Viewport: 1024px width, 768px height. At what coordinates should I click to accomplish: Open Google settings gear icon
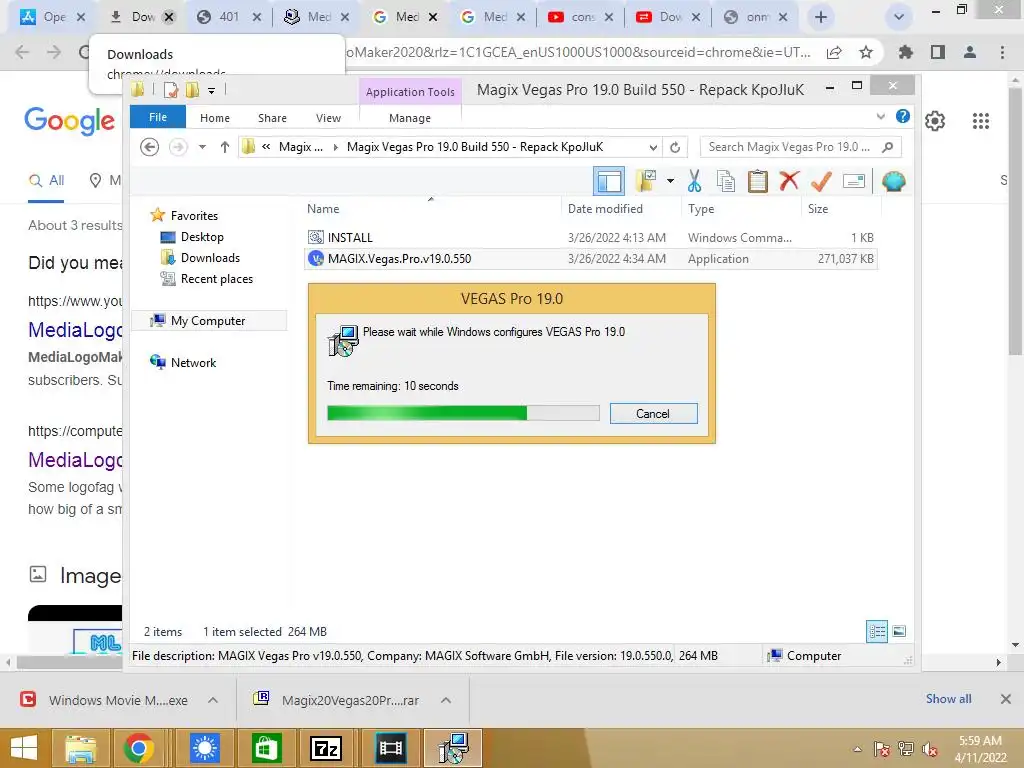click(x=935, y=121)
